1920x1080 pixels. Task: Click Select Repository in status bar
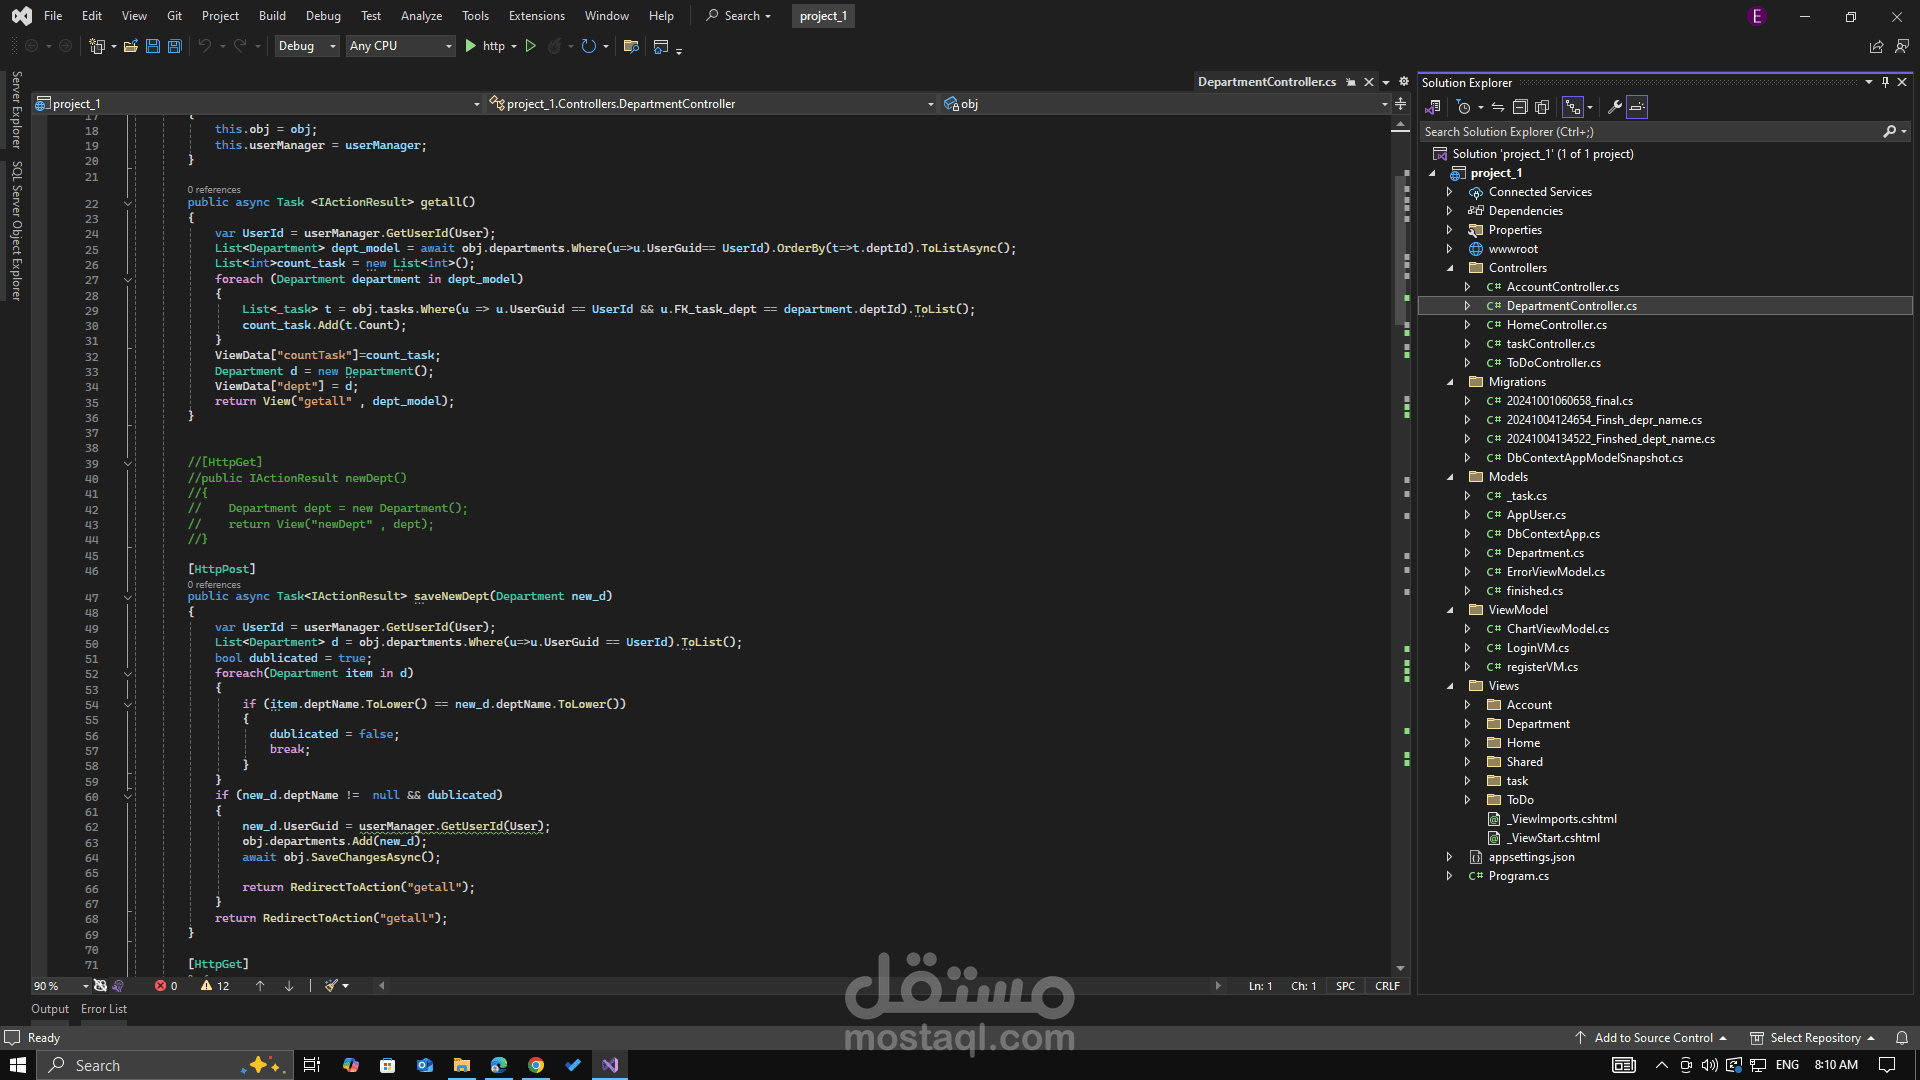[1815, 1038]
